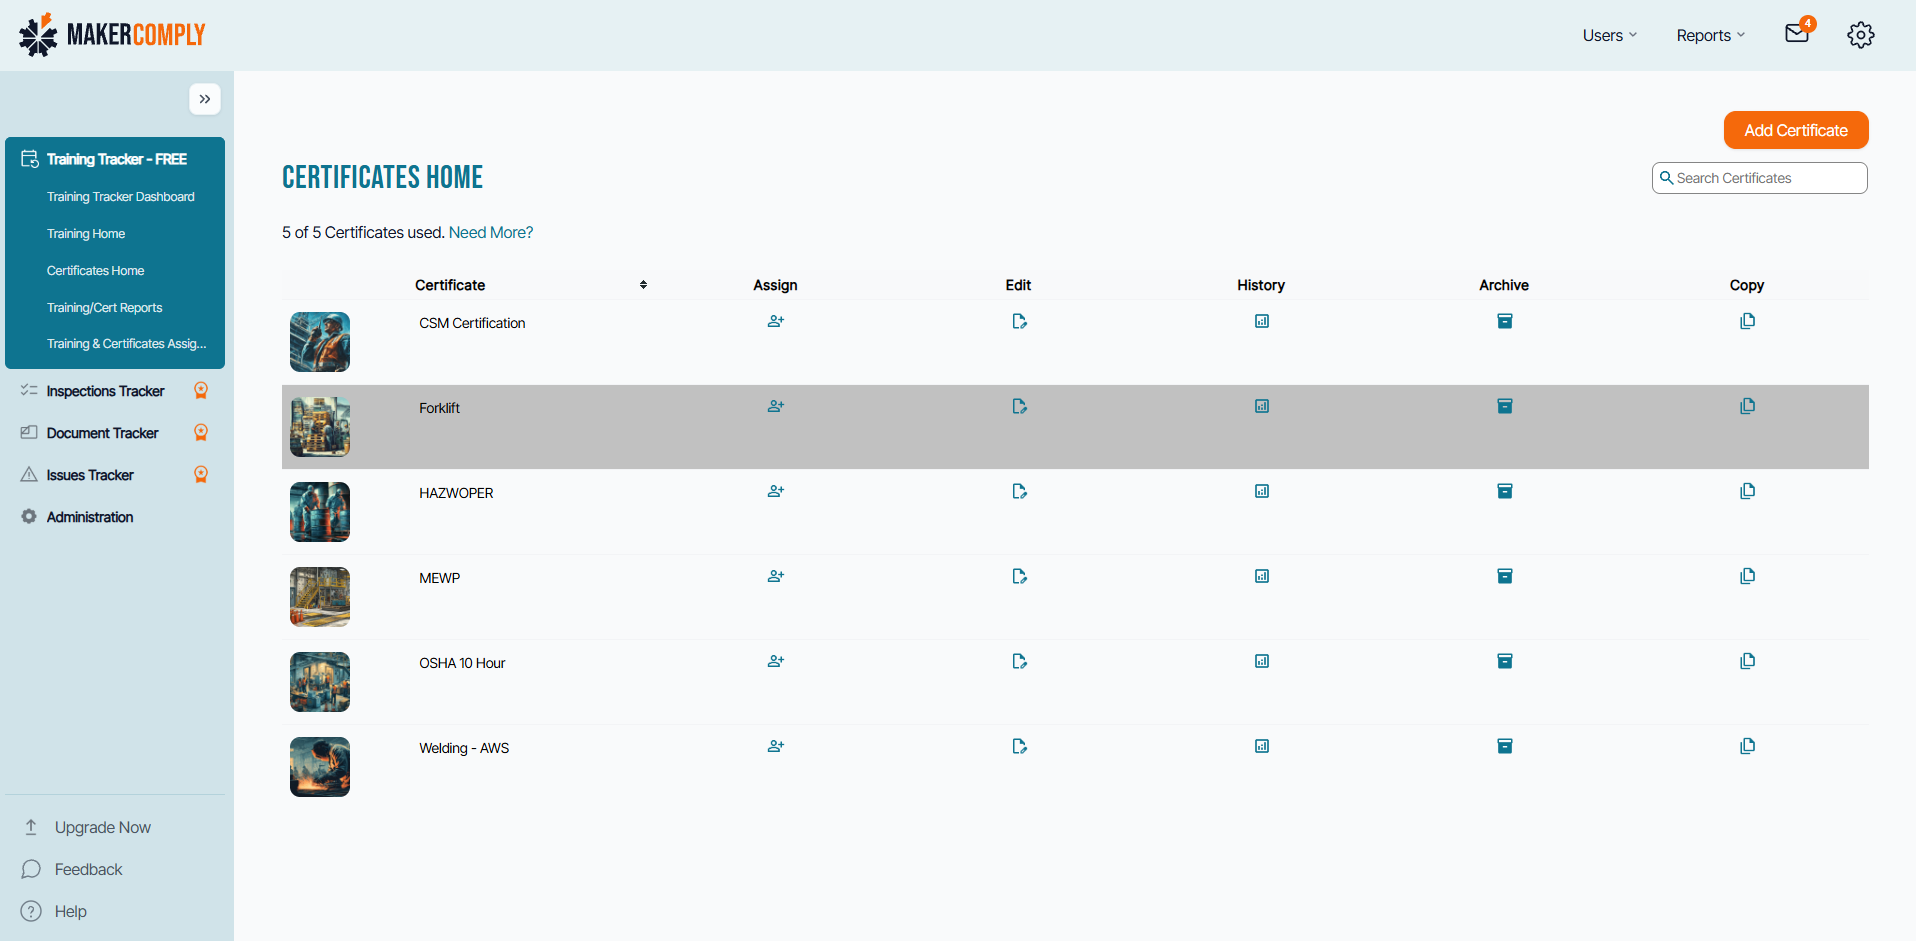Sort by the Certificate column arrows

[643, 285]
